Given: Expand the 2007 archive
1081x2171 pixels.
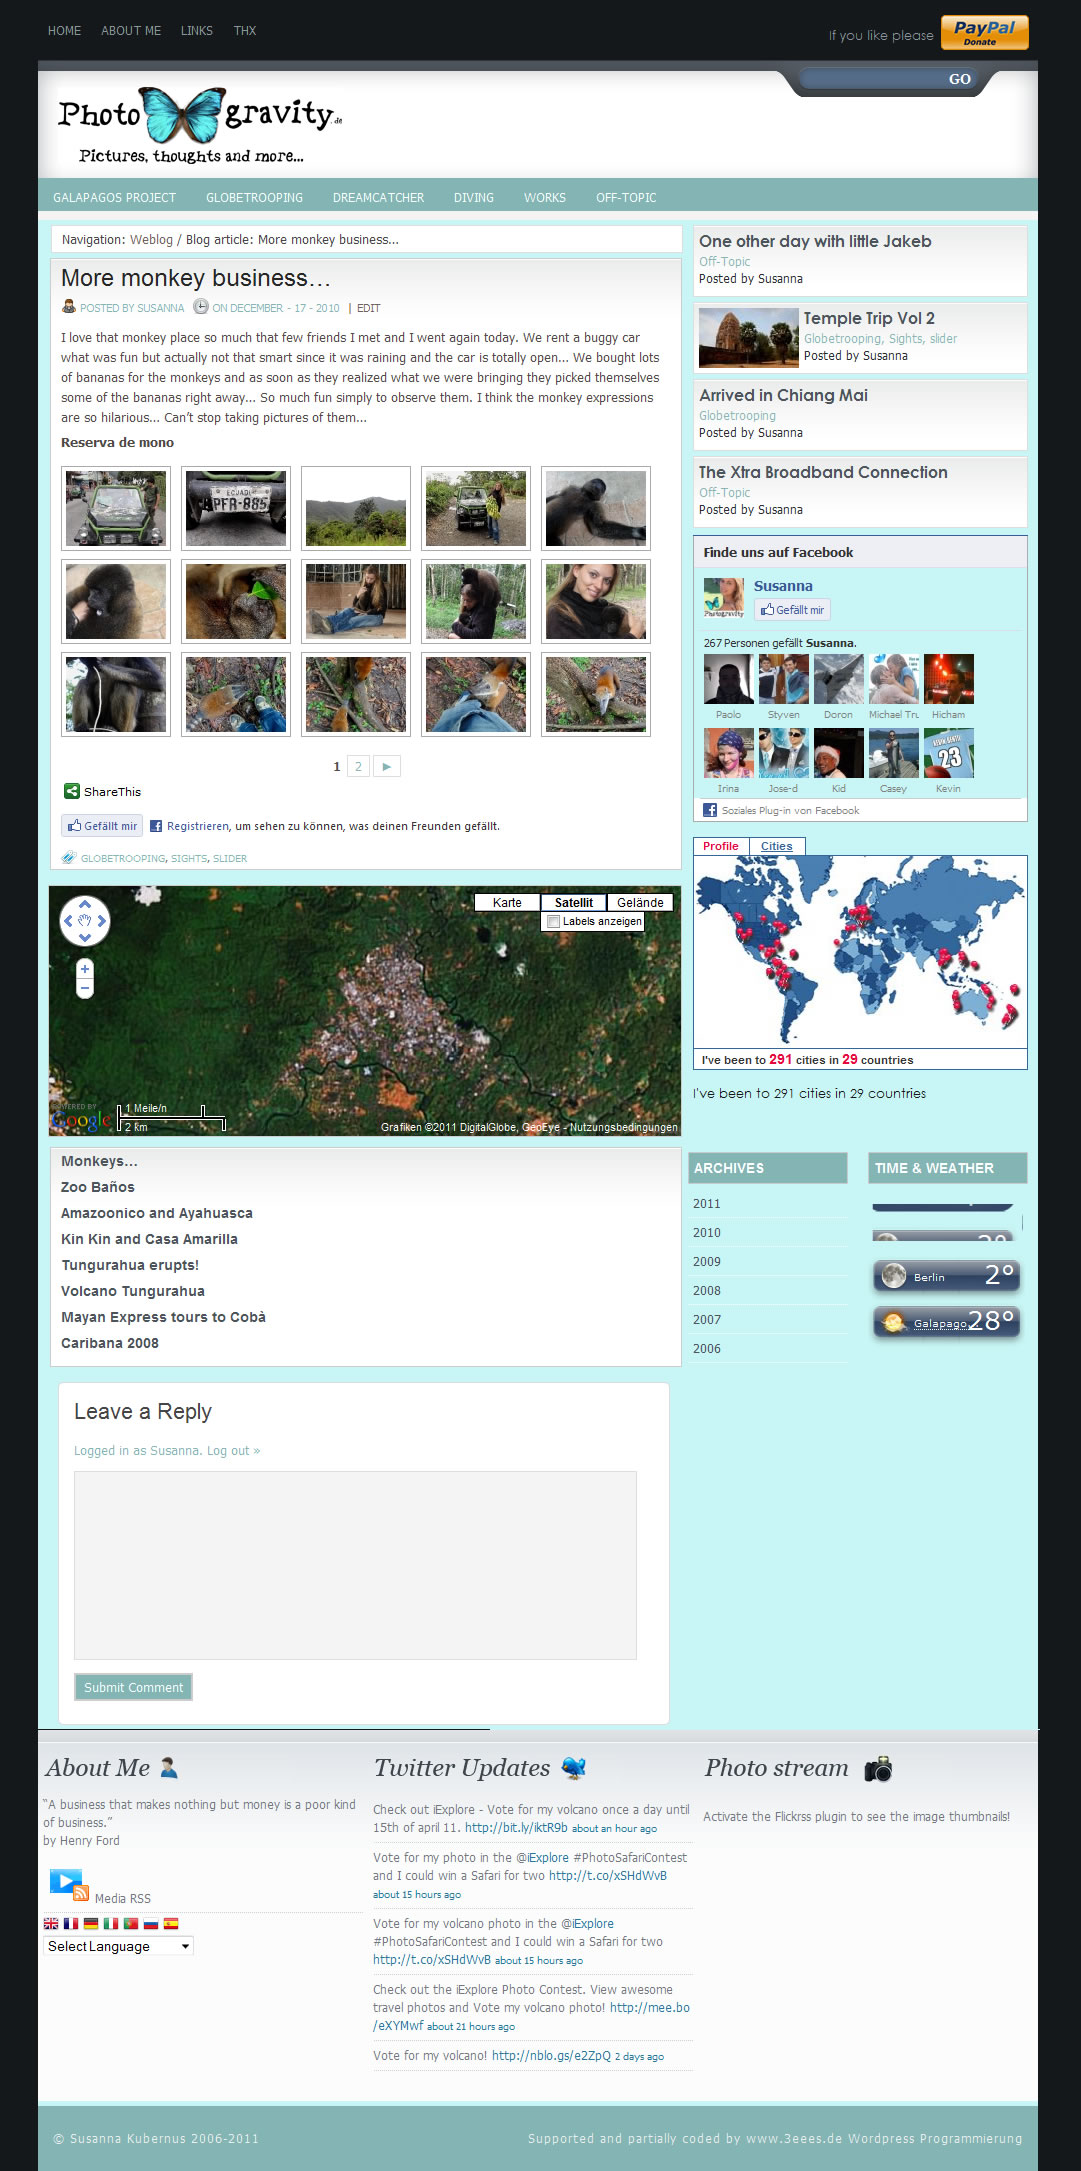Looking at the screenshot, I should (x=707, y=1320).
